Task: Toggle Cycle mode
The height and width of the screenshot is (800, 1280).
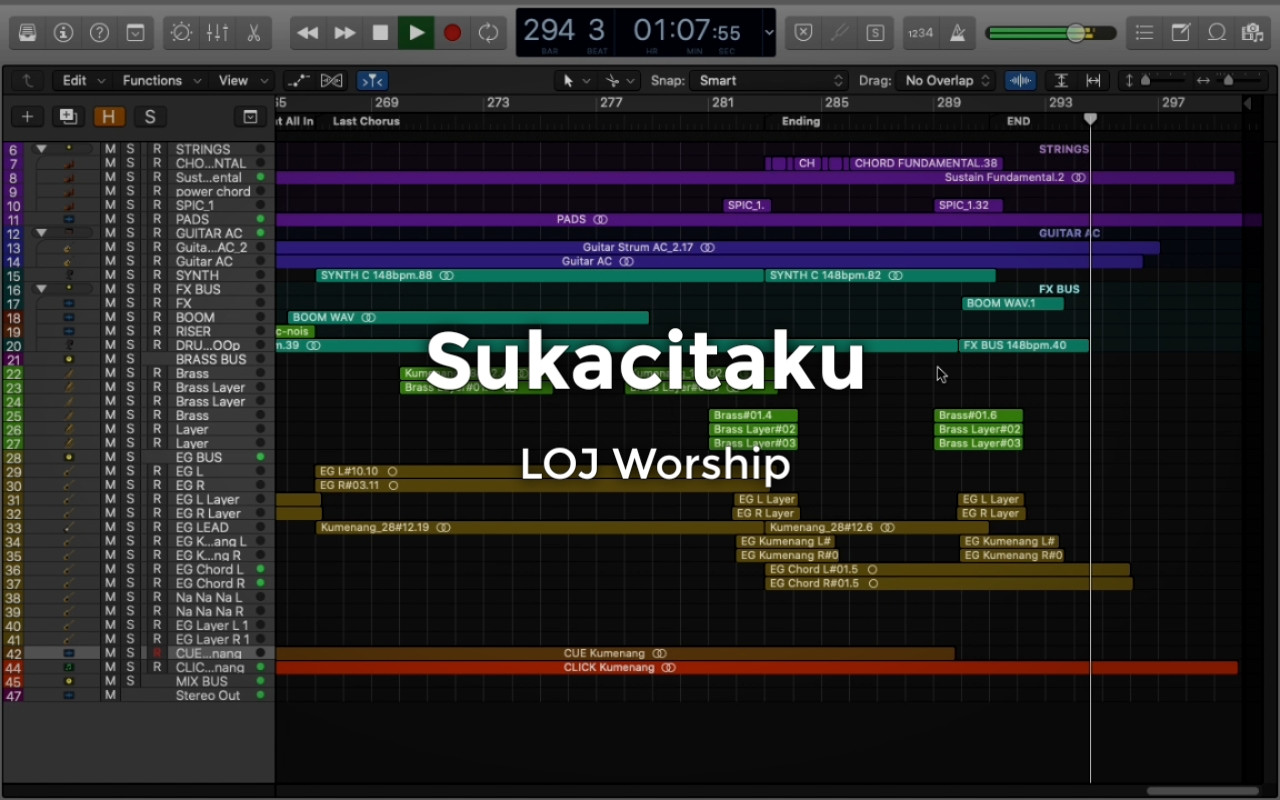Action: pyautogui.click(x=488, y=32)
